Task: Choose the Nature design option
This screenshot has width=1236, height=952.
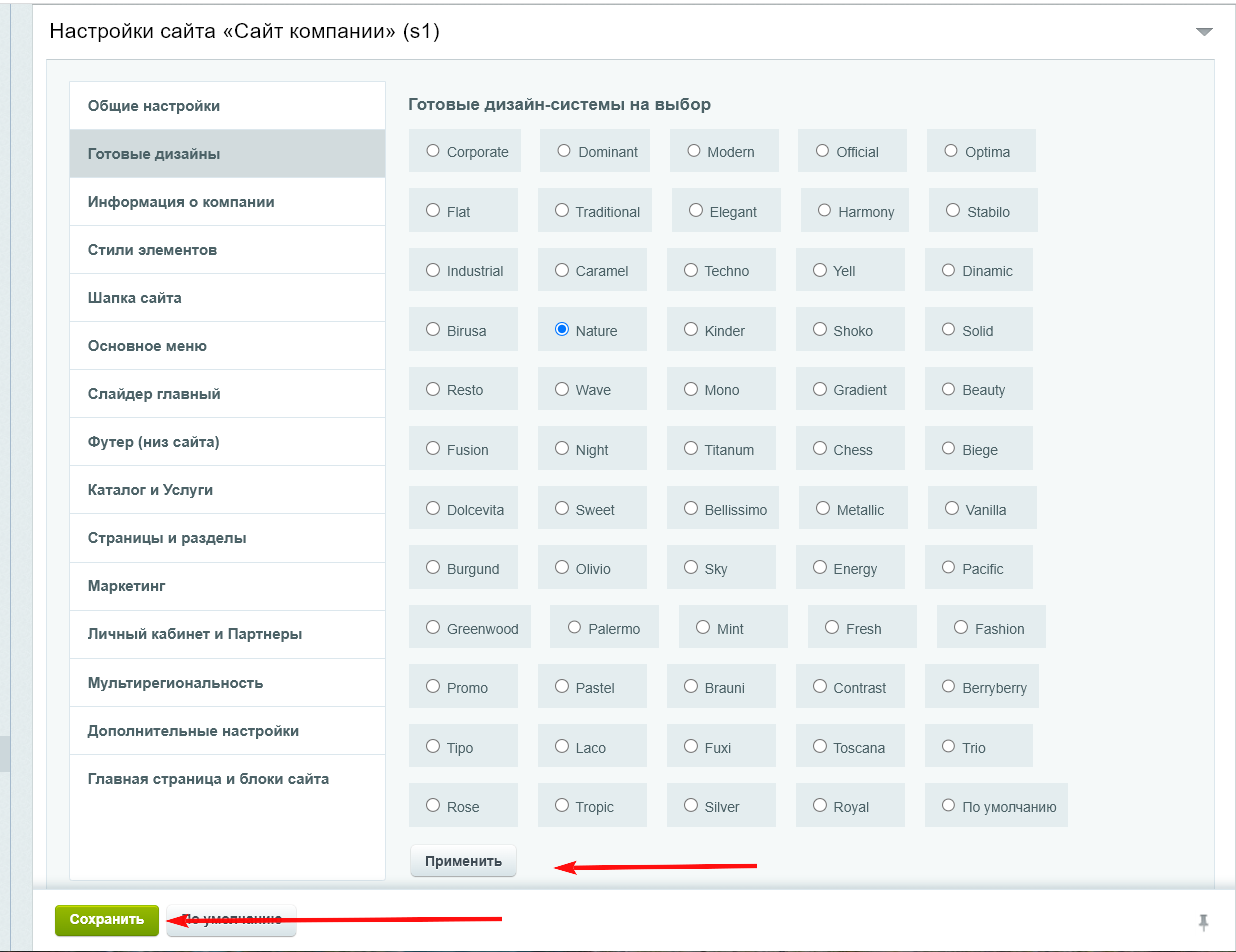Action: pyautogui.click(x=562, y=329)
